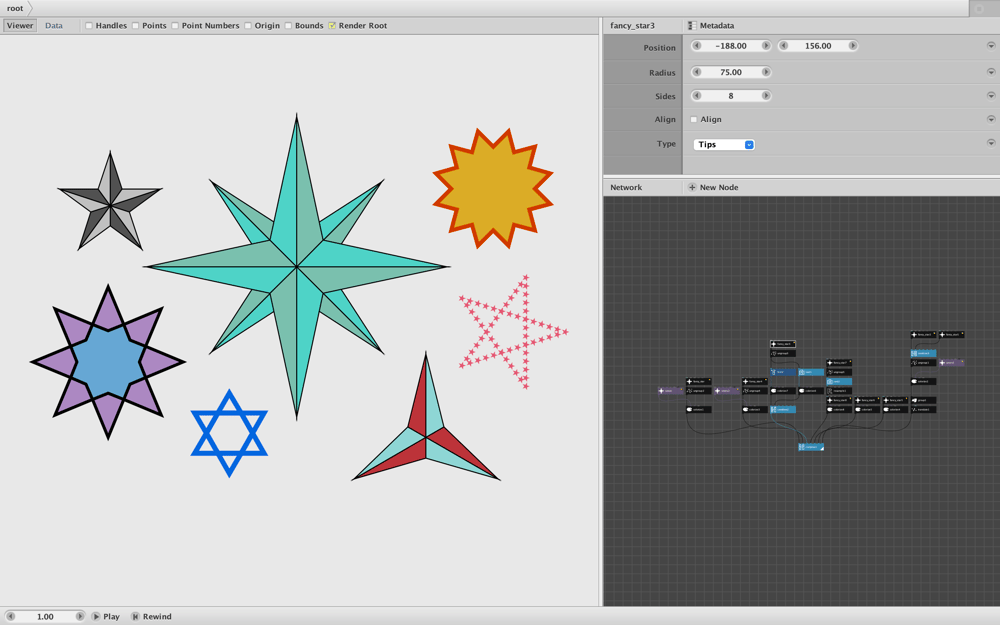Increase Position X value of -188.00
Image resolution: width=1000 pixels, height=625 pixels.
766,46
